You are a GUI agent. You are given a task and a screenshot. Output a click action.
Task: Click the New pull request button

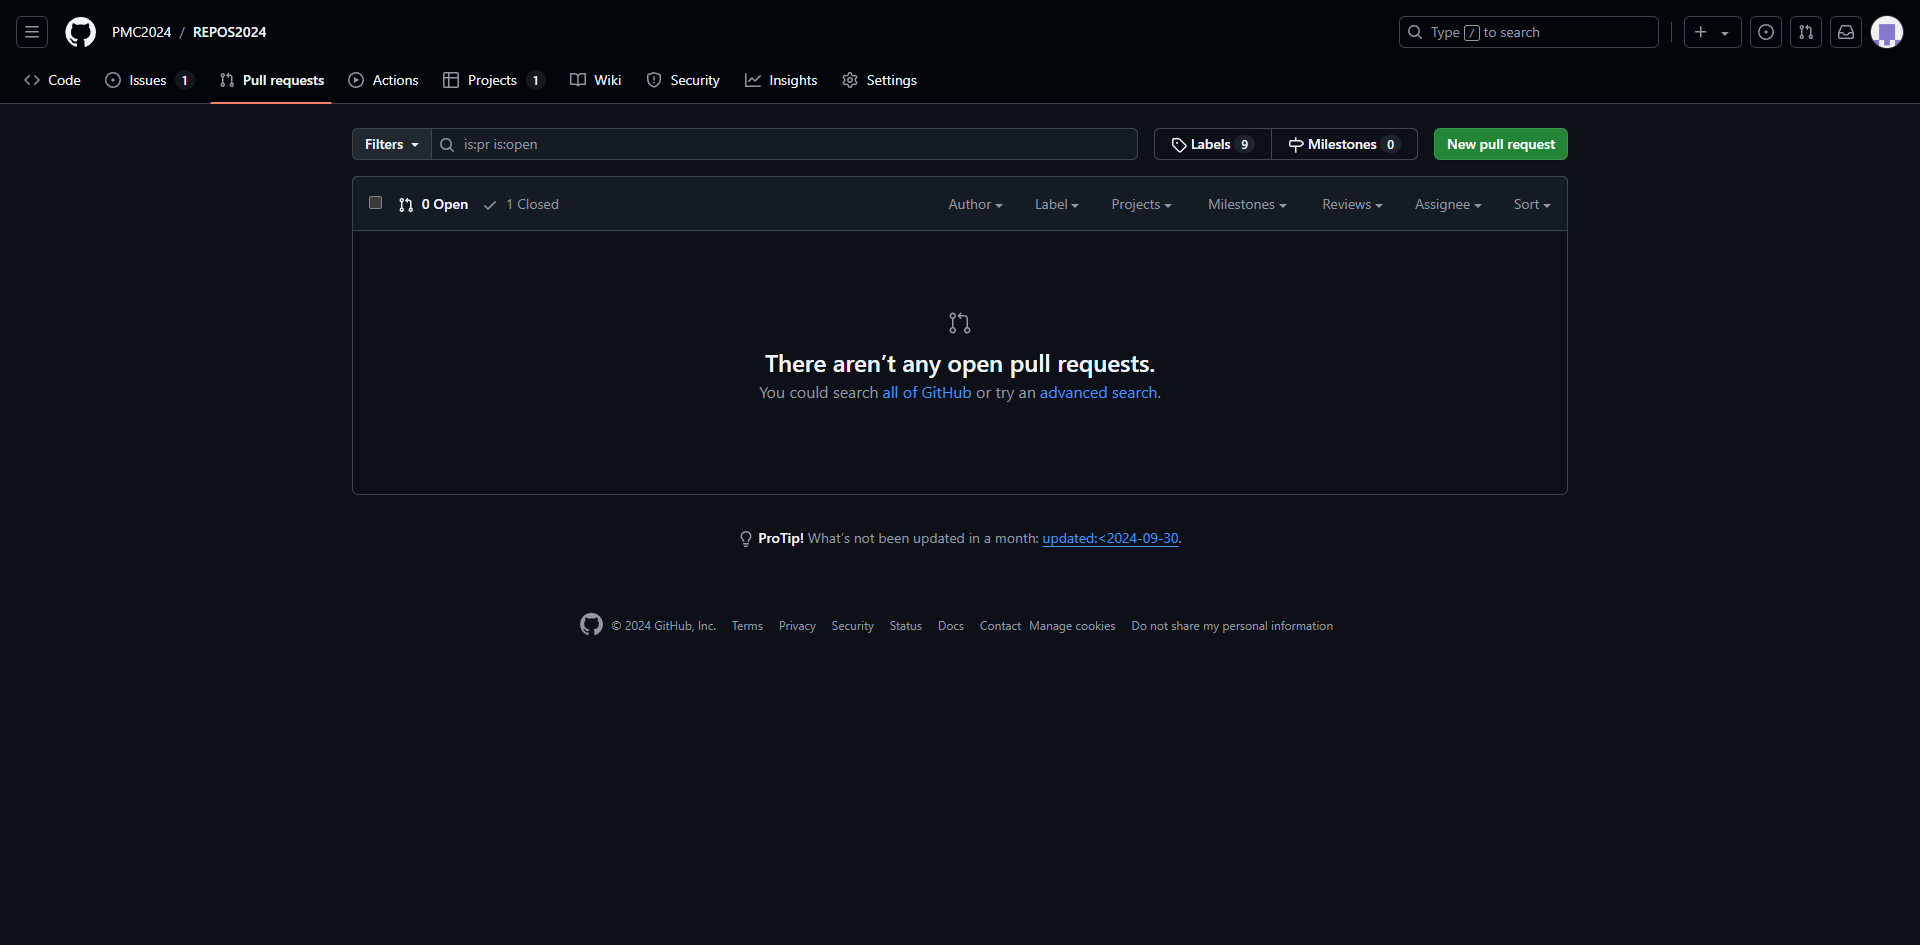(1500, 144)
